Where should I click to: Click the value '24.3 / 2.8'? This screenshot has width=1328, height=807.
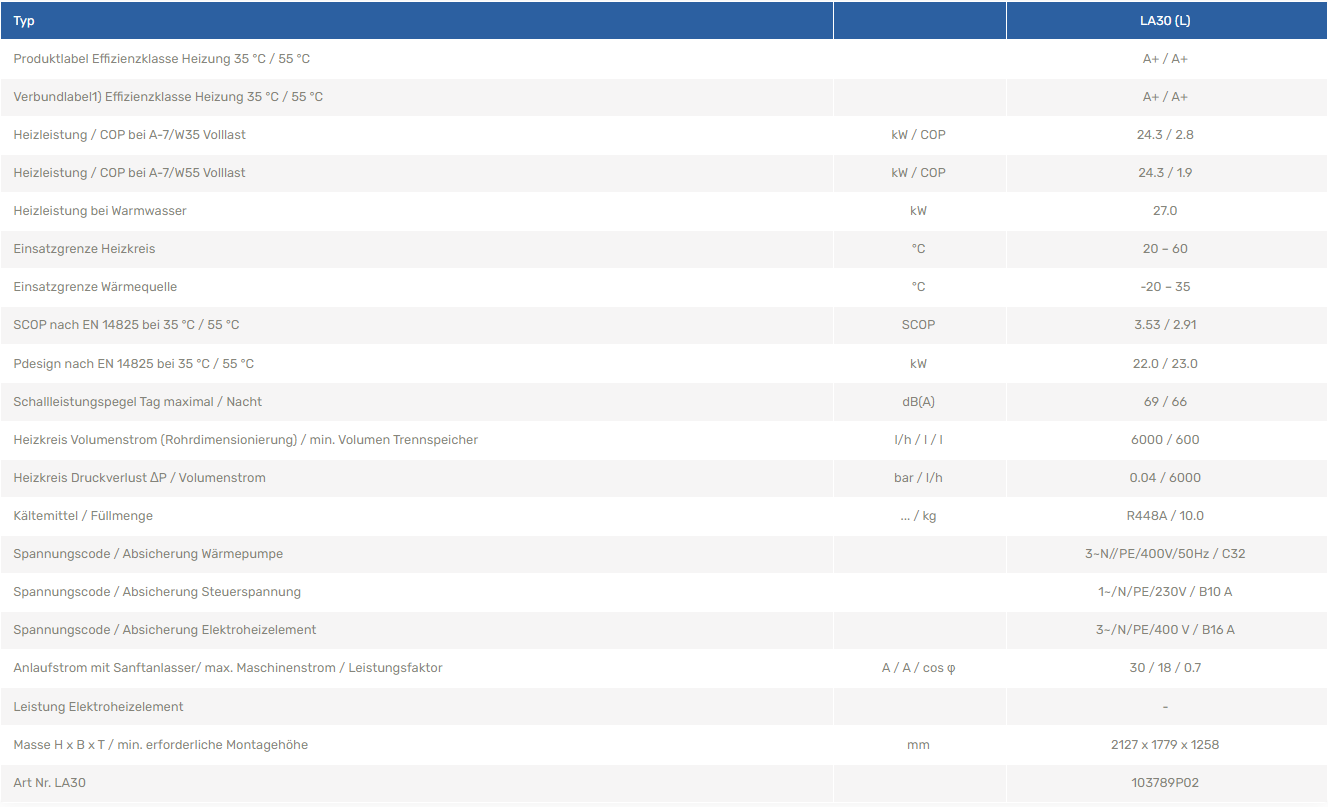click(x=1165, y=135)
